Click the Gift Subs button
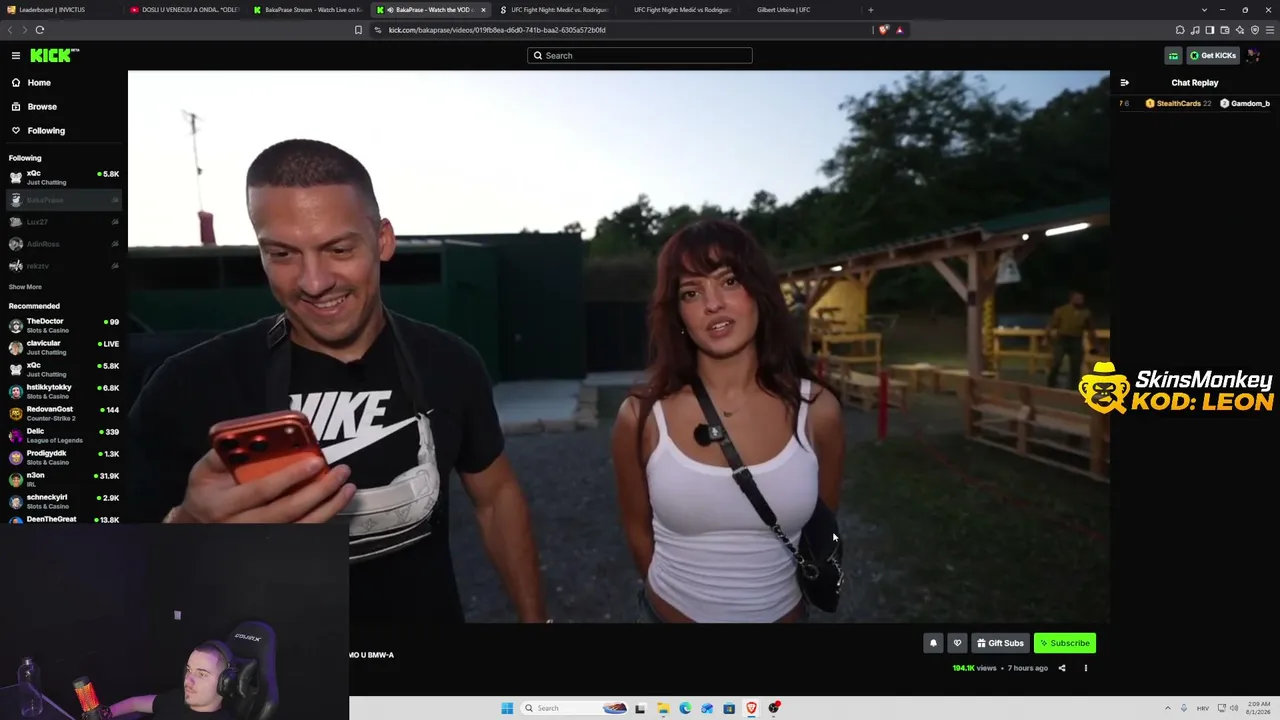 [x=1000, y=643]
